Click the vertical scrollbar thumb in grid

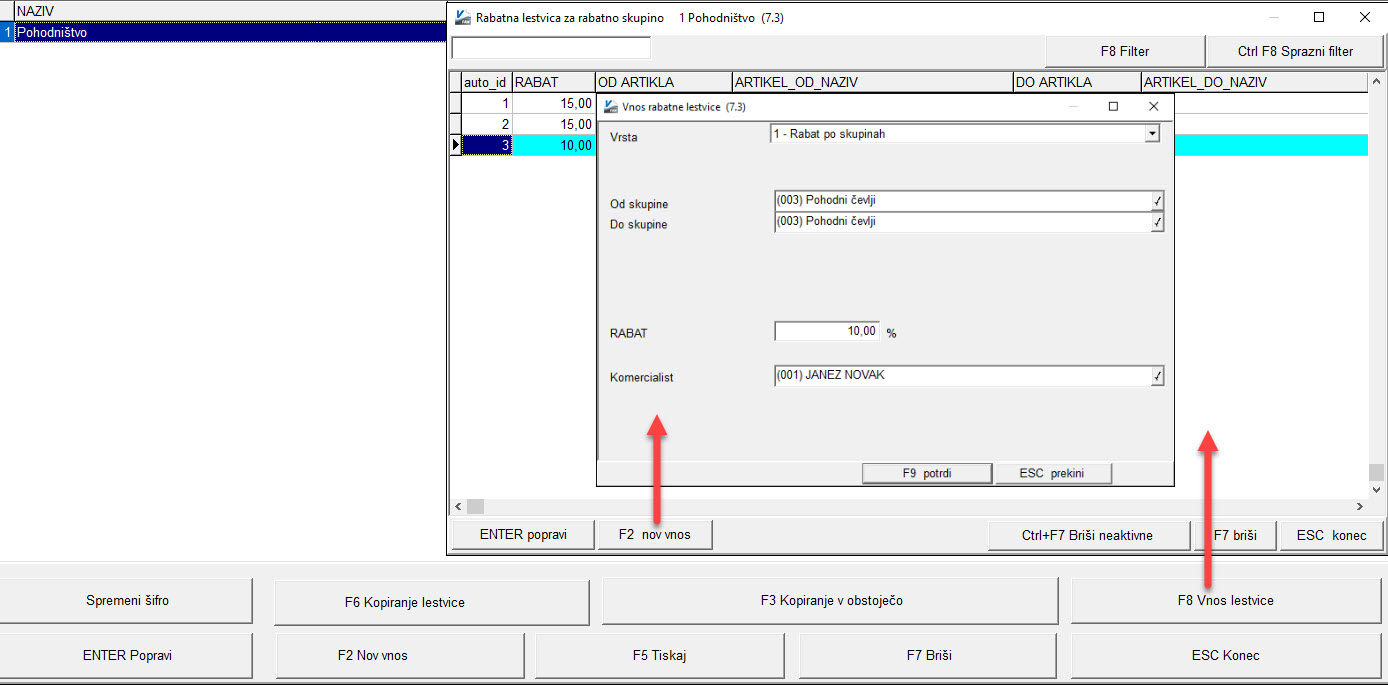click(1375, 473)
